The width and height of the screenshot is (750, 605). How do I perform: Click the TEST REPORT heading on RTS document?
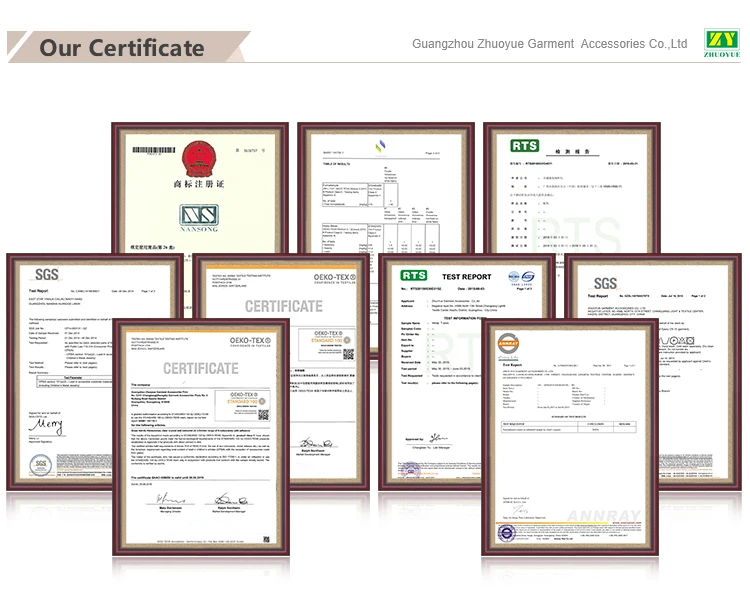coord(465,276)
